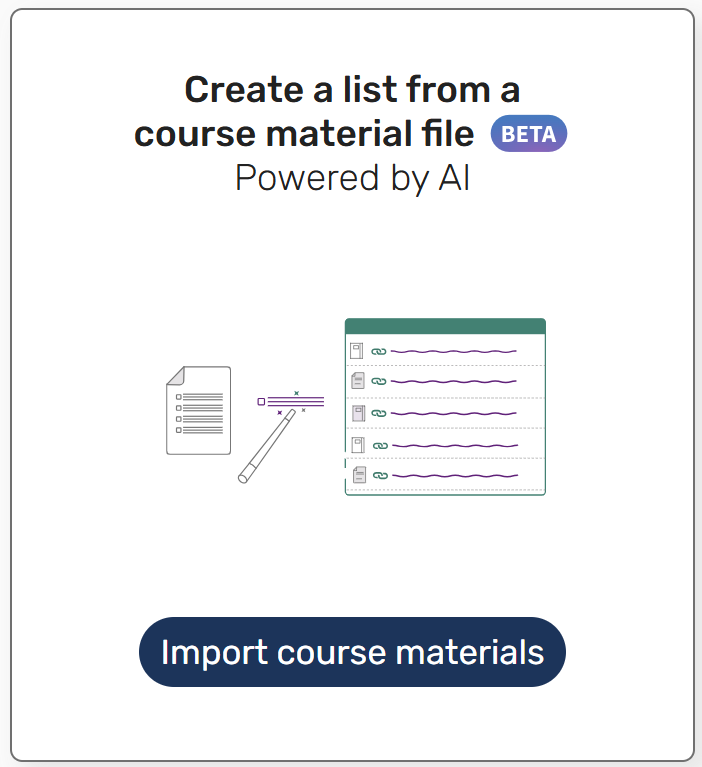702x767 pixels.
Task: Click the purple wavy line in the fifth row
Action: click(455, 476)
